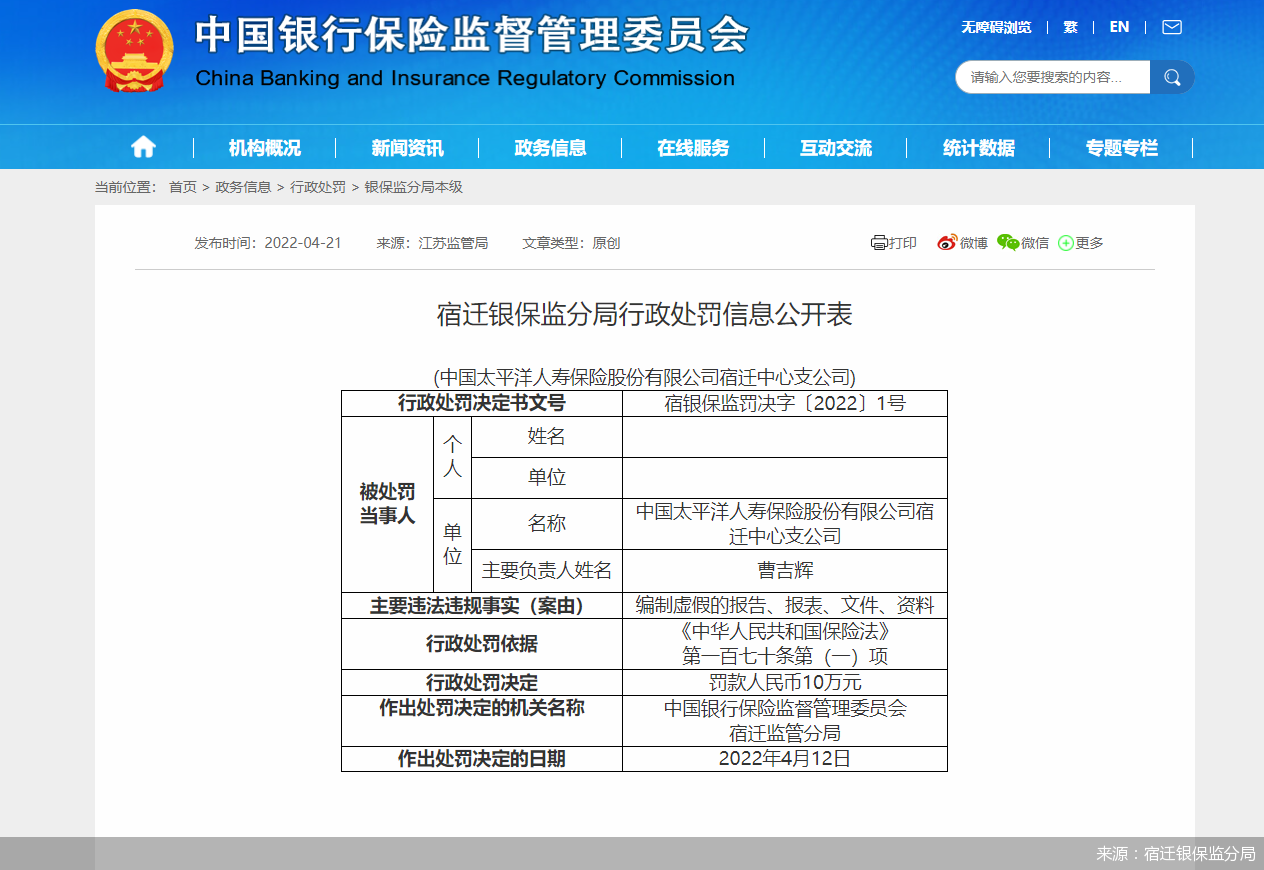Viewport: 1264px width, 870px height.
Task: Select the 统计数据 menu item
Action: click(x=978, y=147)
